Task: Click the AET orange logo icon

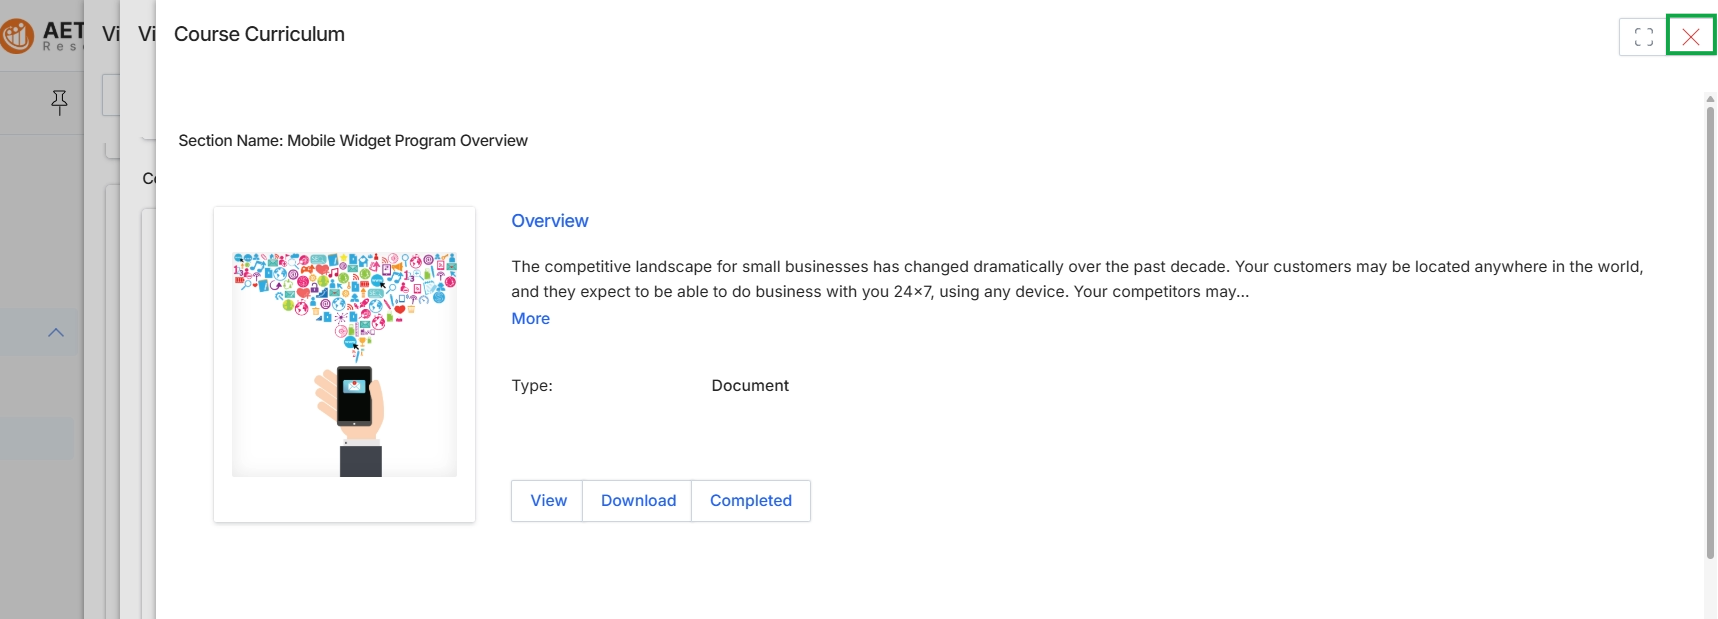Action: [17, 36]
